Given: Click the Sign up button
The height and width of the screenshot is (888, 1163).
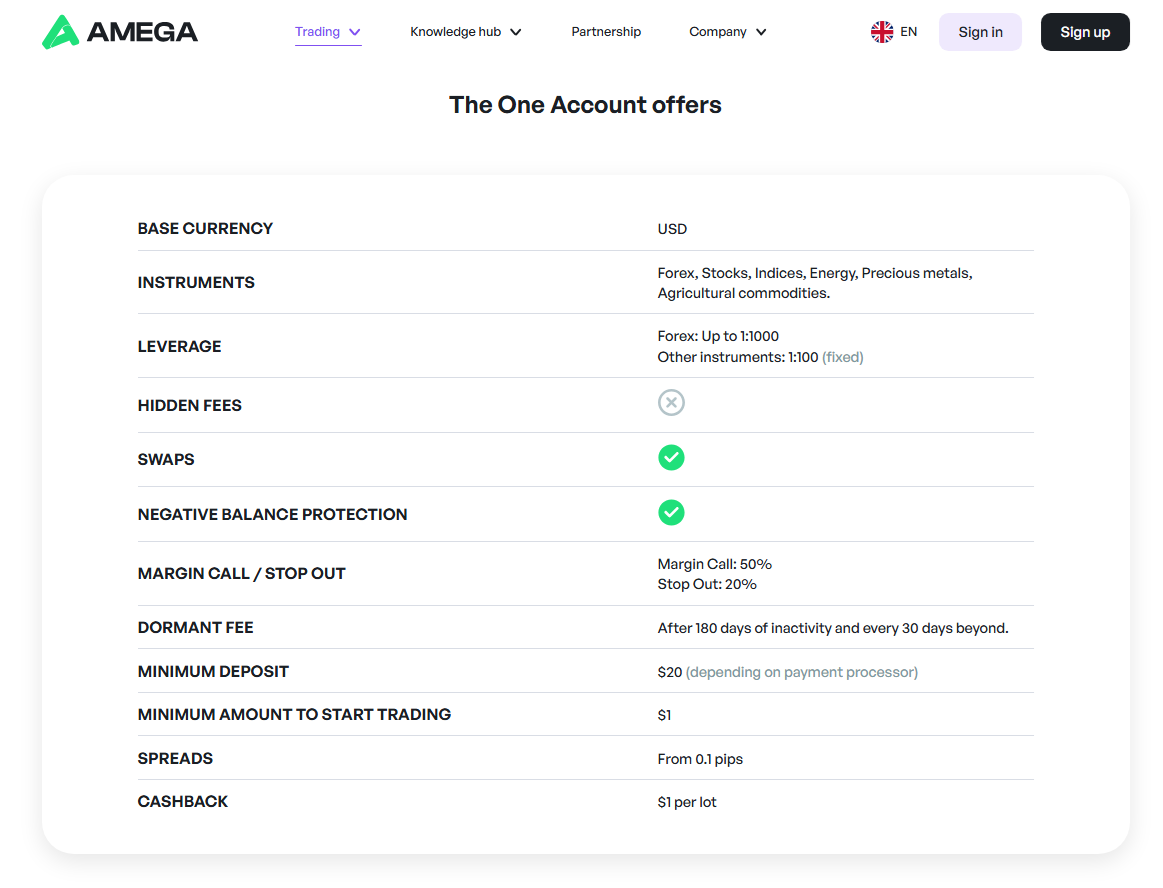Looking at the screenshot, I should coord(1085,32).
